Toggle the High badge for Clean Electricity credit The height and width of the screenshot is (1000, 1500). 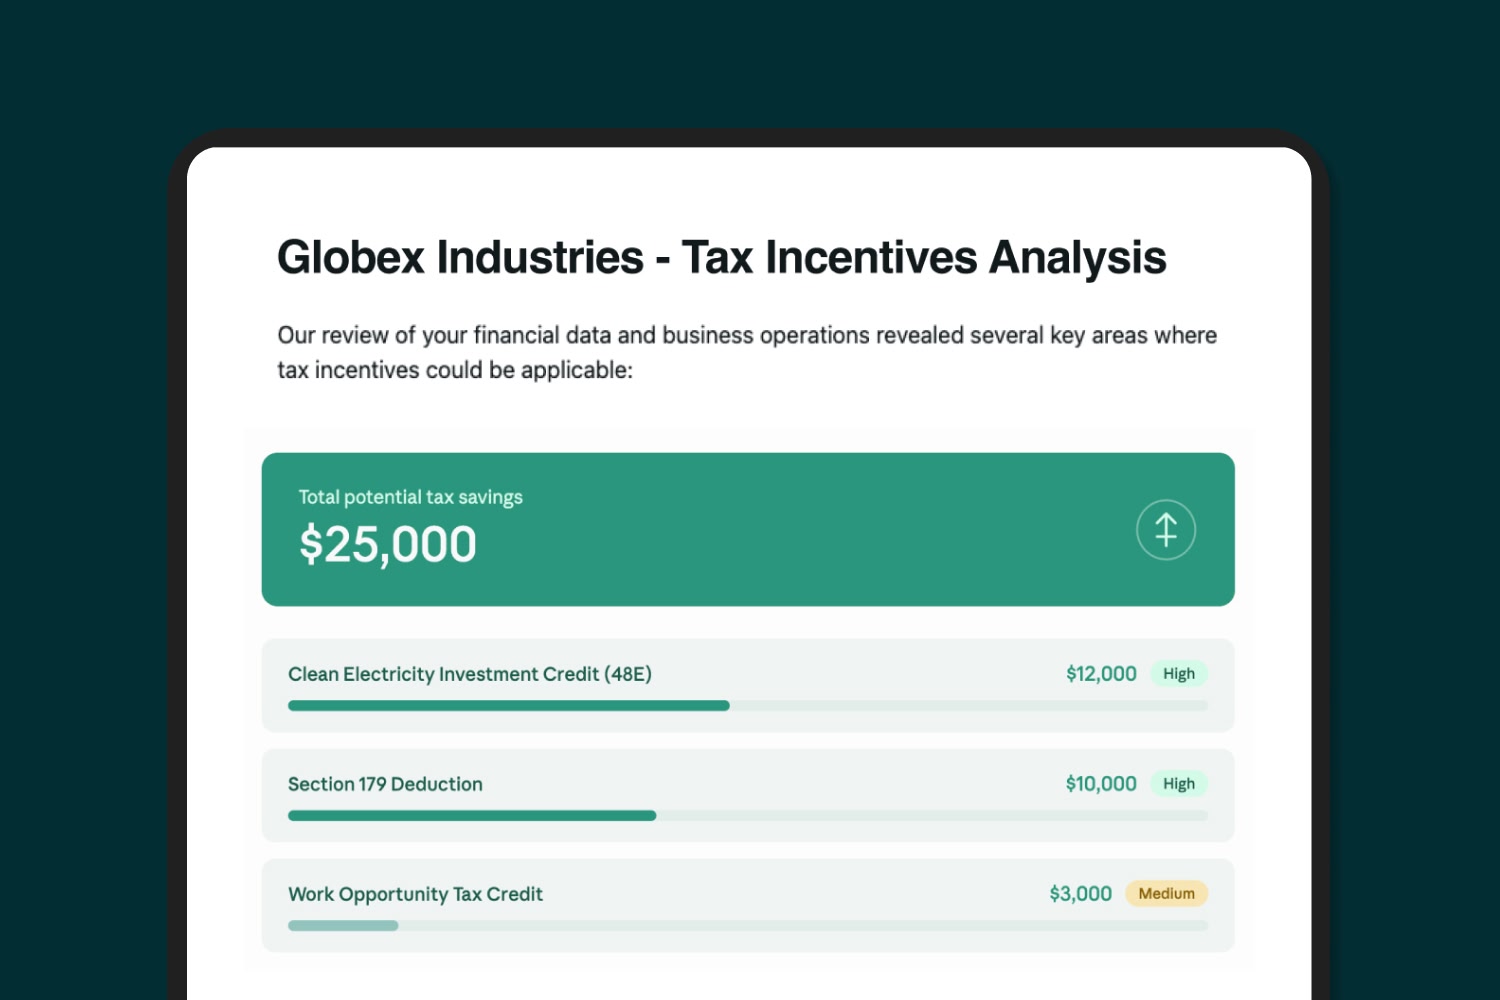1180,674
